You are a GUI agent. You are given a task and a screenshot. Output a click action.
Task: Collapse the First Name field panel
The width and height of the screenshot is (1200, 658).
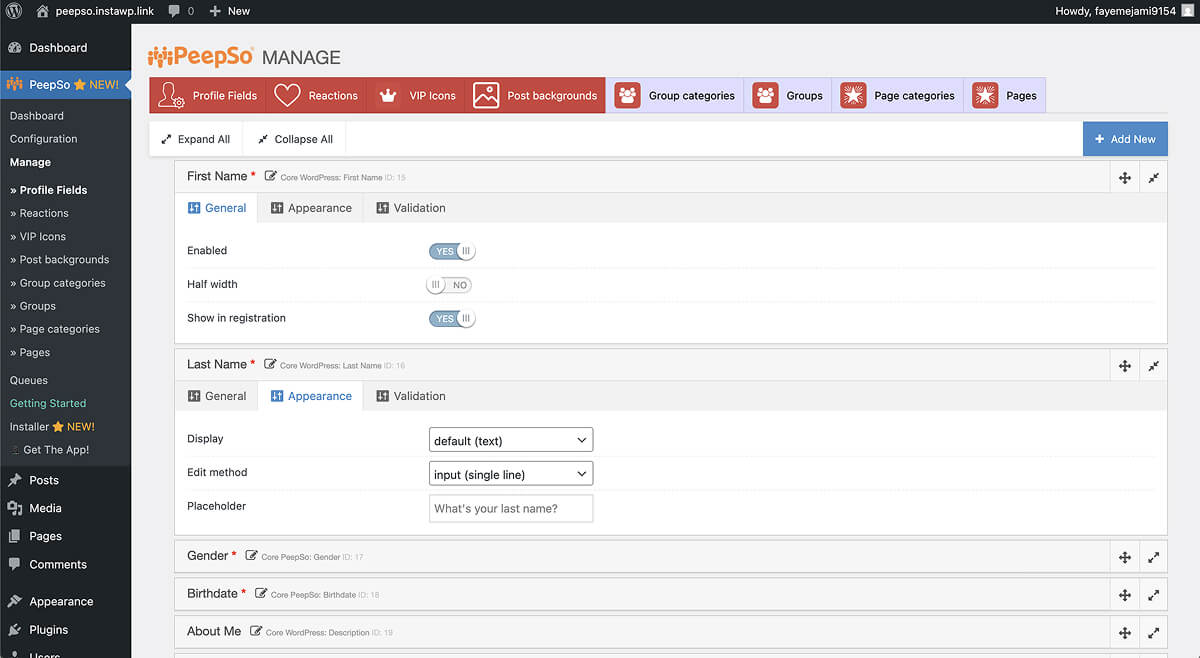pos(1153,177)
